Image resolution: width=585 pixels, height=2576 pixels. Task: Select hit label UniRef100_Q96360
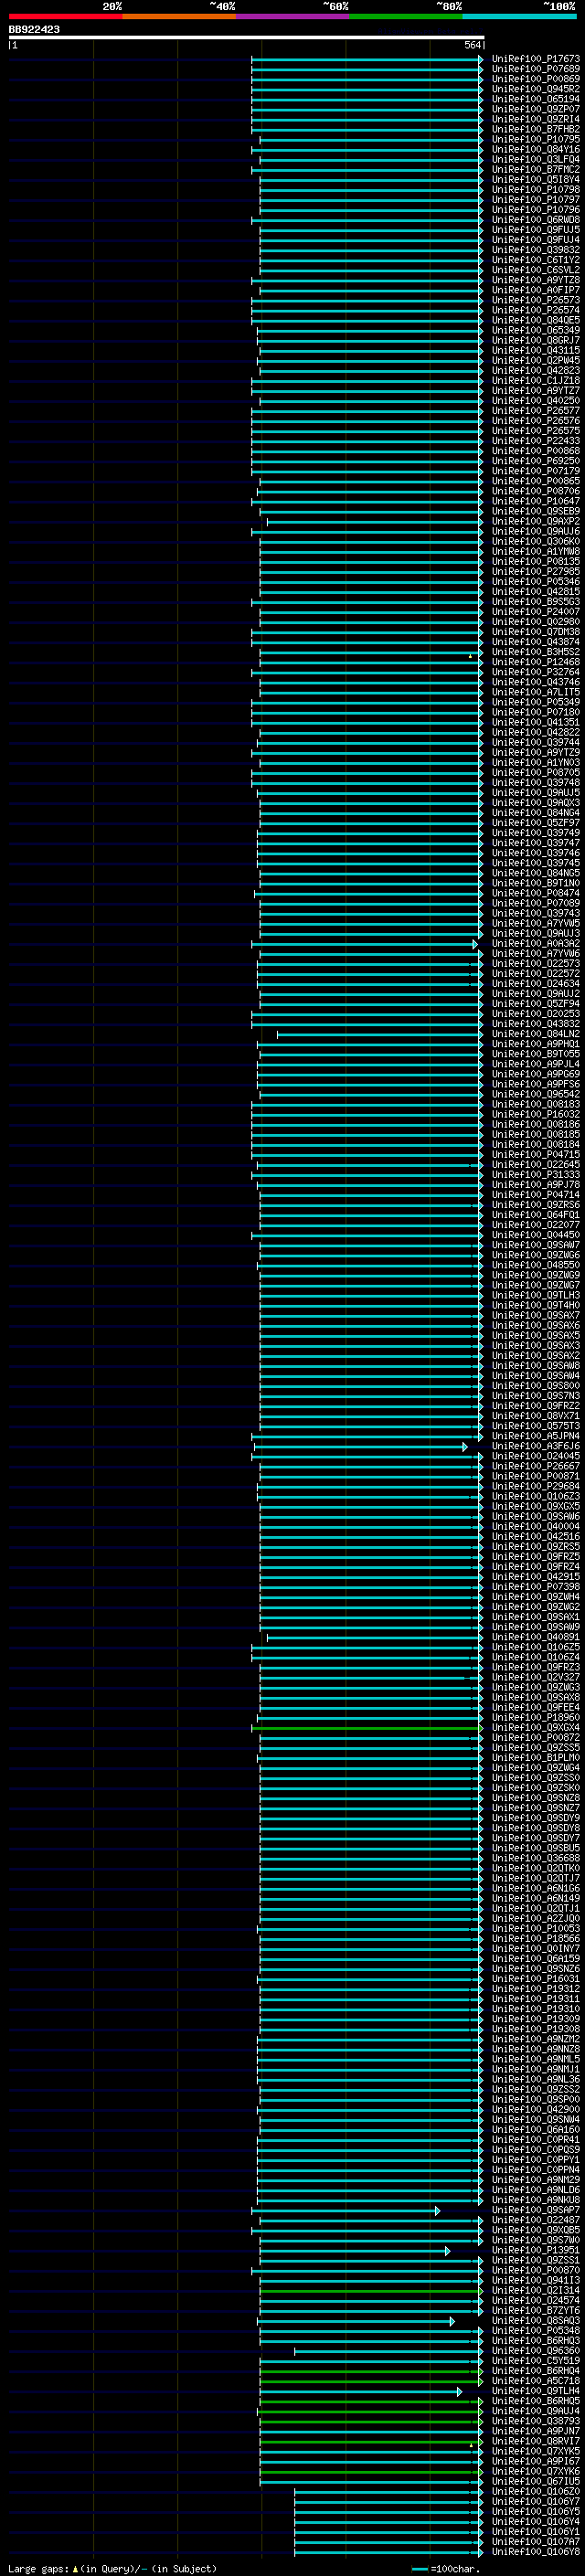point(536,2351)
